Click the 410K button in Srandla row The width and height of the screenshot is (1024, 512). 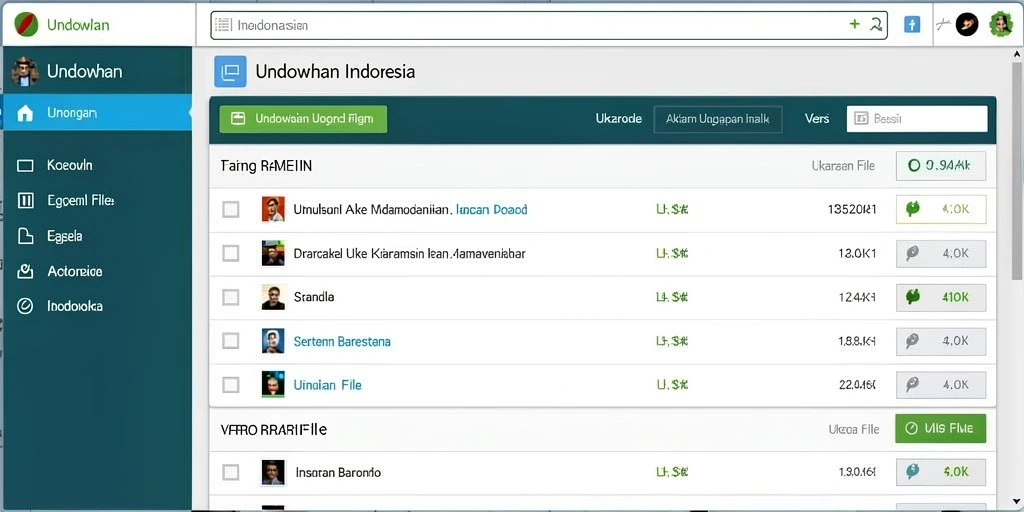click(x=940, y=296)
